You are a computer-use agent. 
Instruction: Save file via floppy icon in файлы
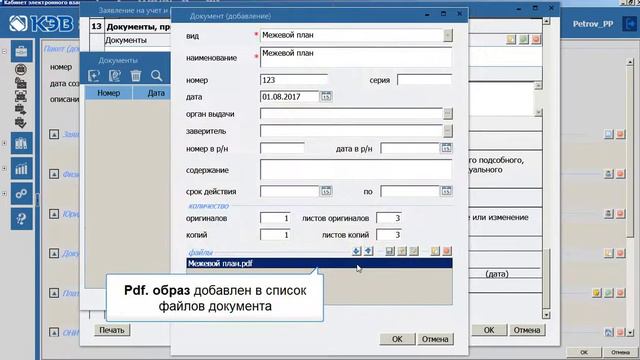coord(390,251)
